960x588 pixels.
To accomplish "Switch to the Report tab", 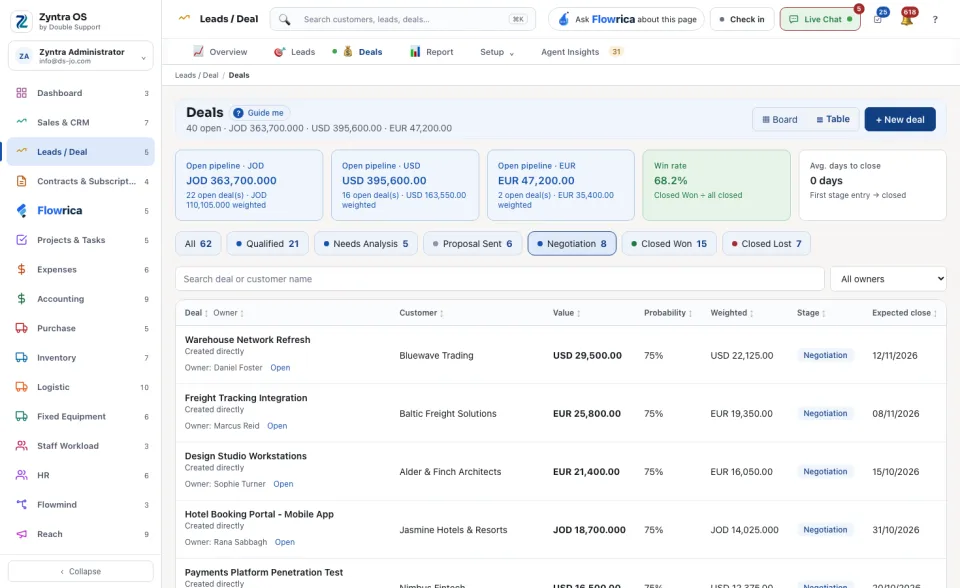I will point(432,52).
